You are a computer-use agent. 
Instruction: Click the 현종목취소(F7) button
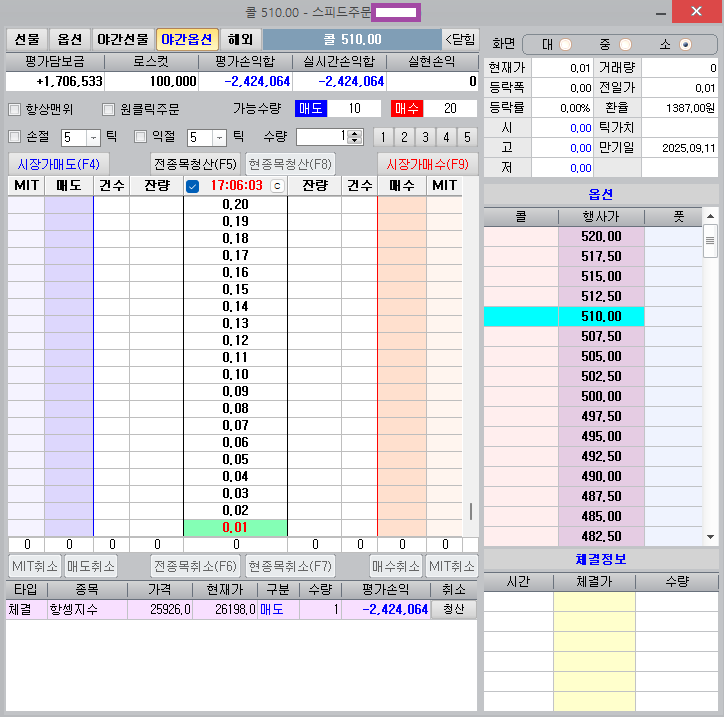[x=290, y=566]
